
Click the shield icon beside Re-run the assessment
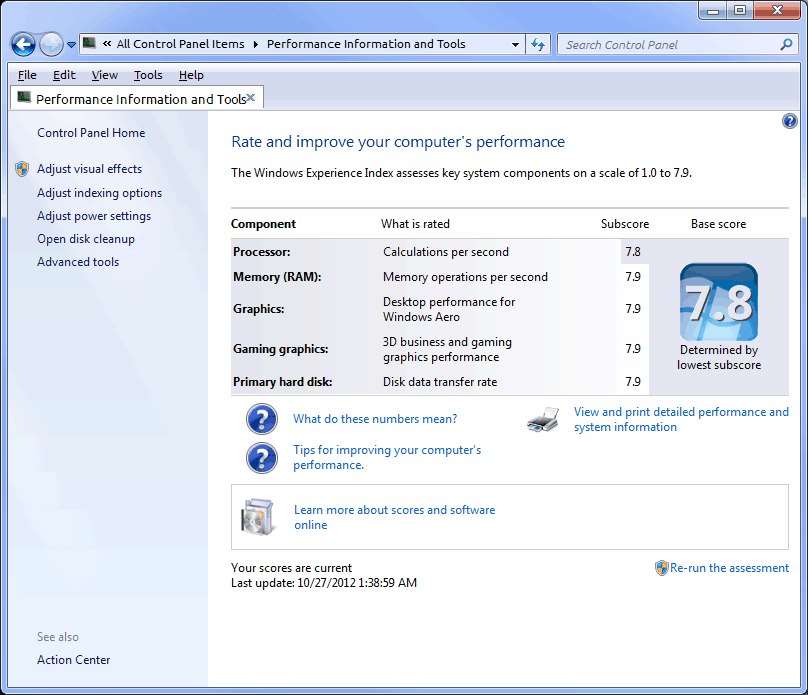[661, 568]
